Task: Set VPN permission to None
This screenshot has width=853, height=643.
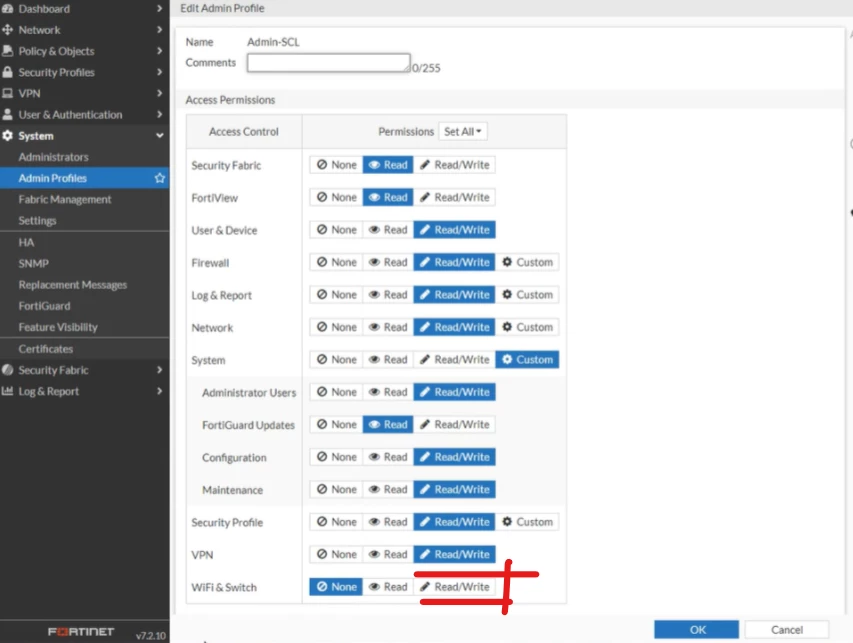Action: [336, 554]
